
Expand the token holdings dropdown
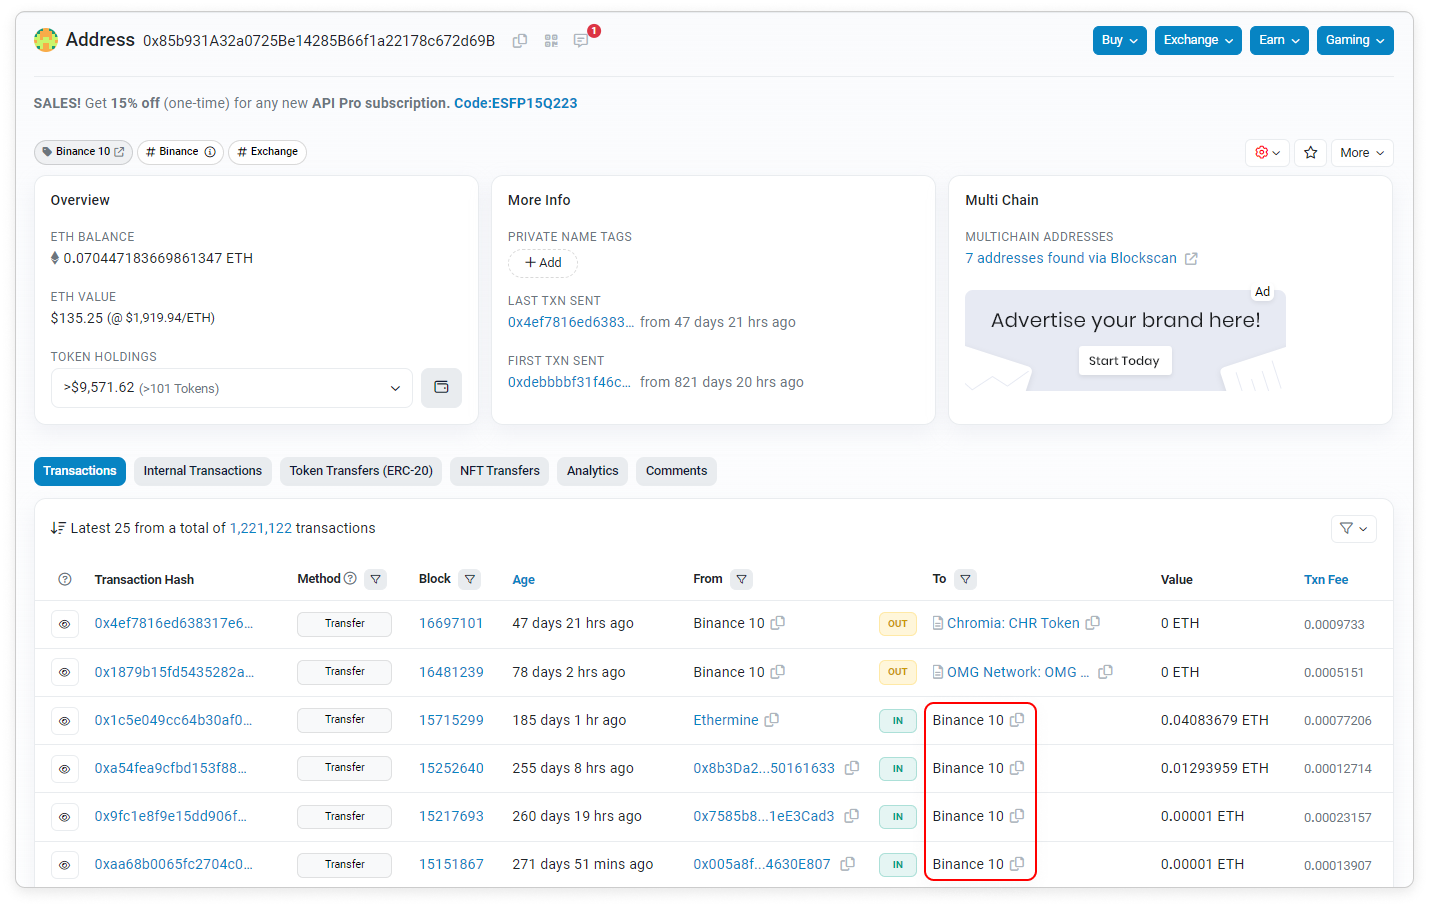232,388
